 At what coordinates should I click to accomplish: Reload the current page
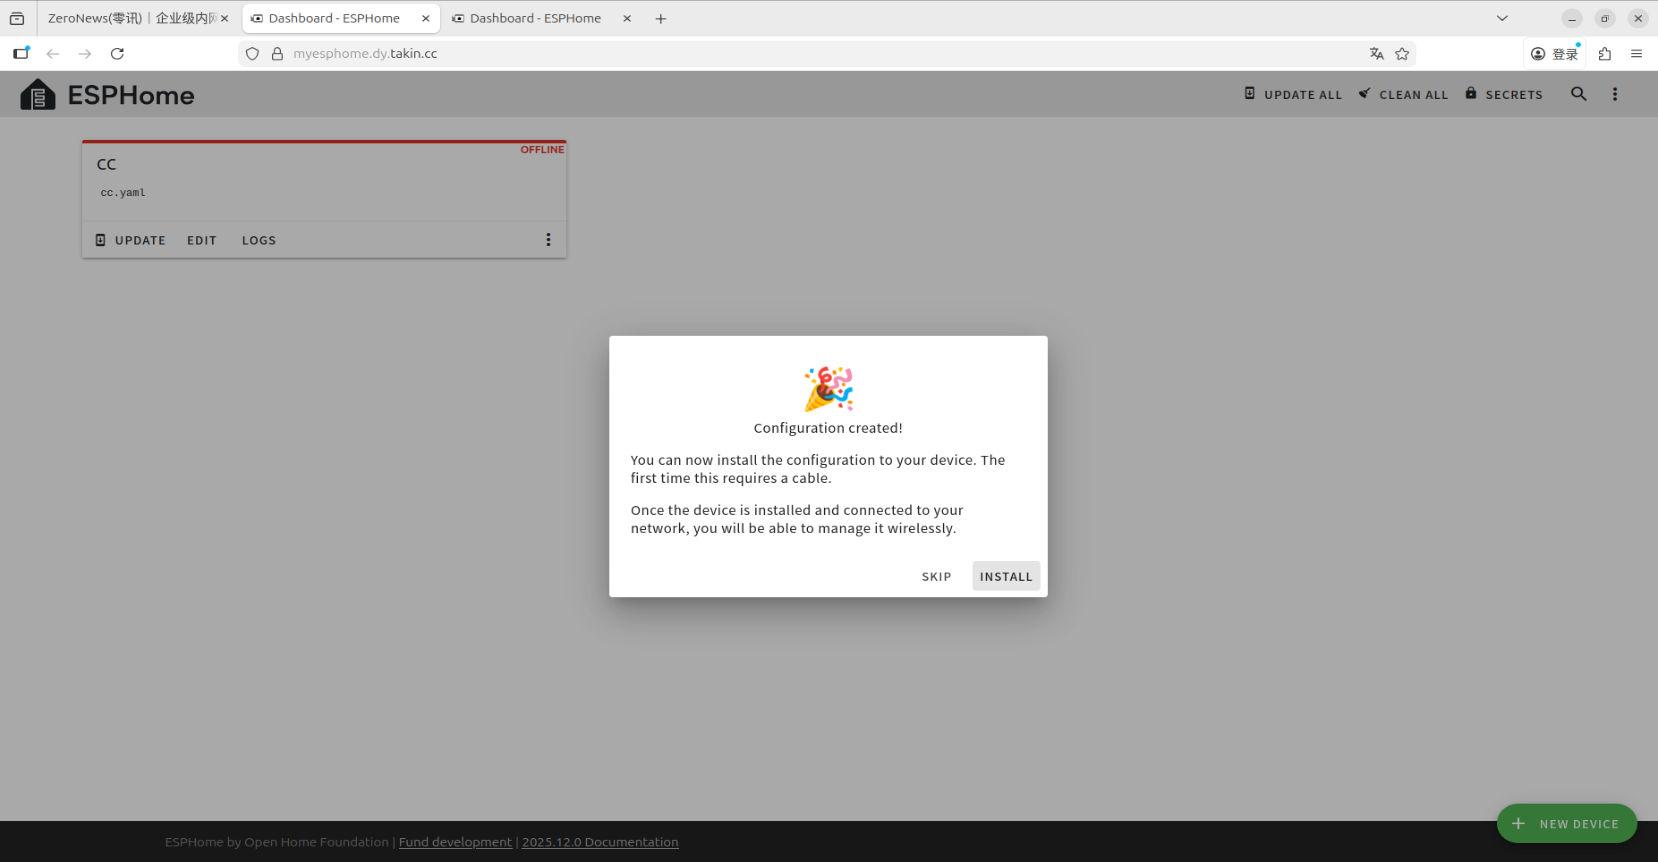(x=117, y=54)
